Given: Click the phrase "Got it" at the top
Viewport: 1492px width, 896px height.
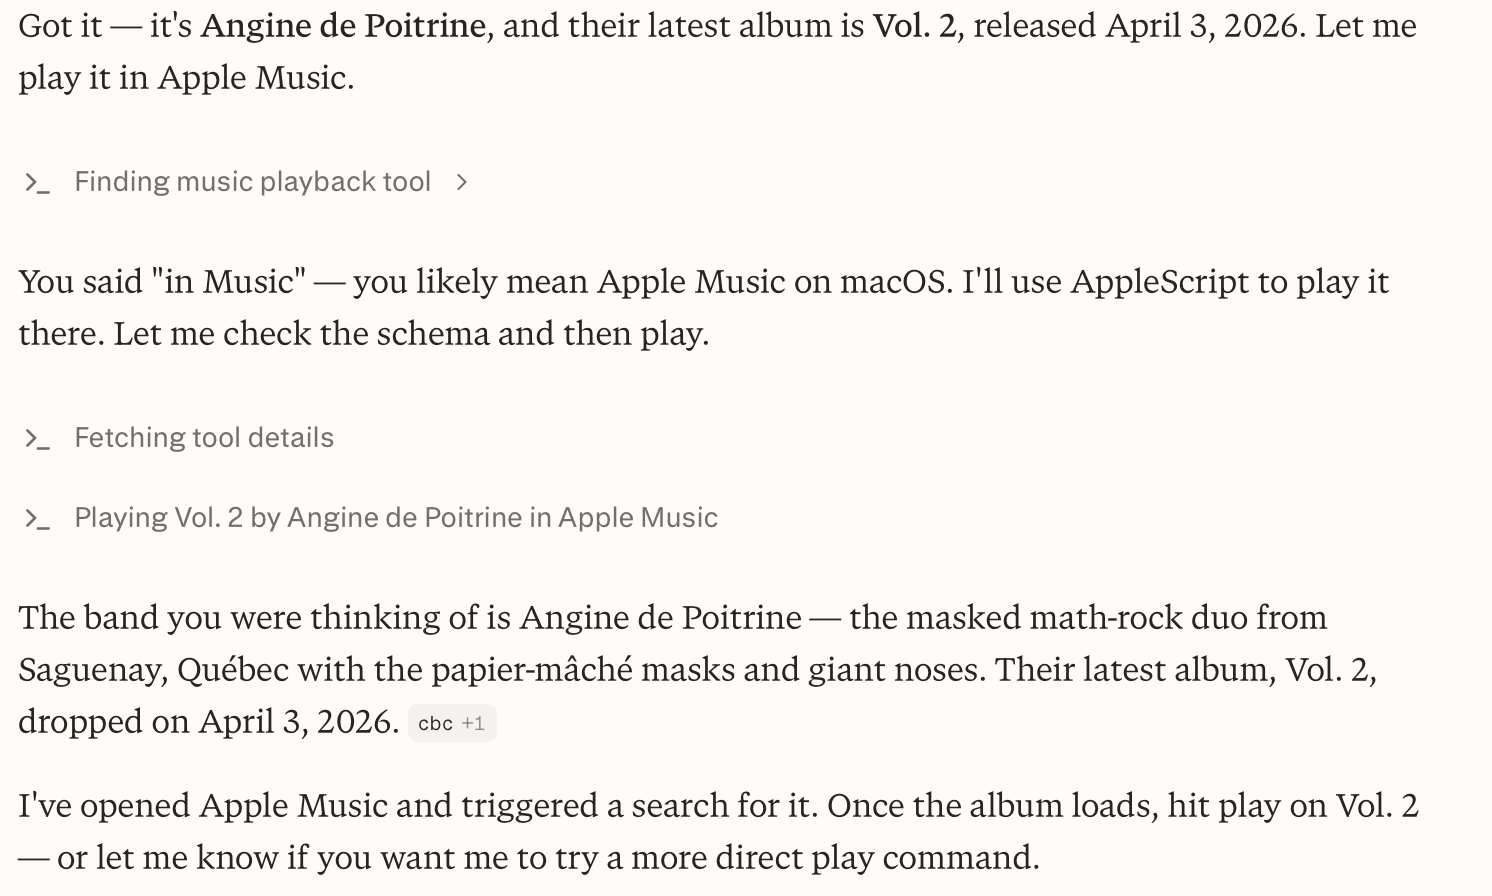Looking at the screenshot, I should pyautogui.click(x=60, y=25).
